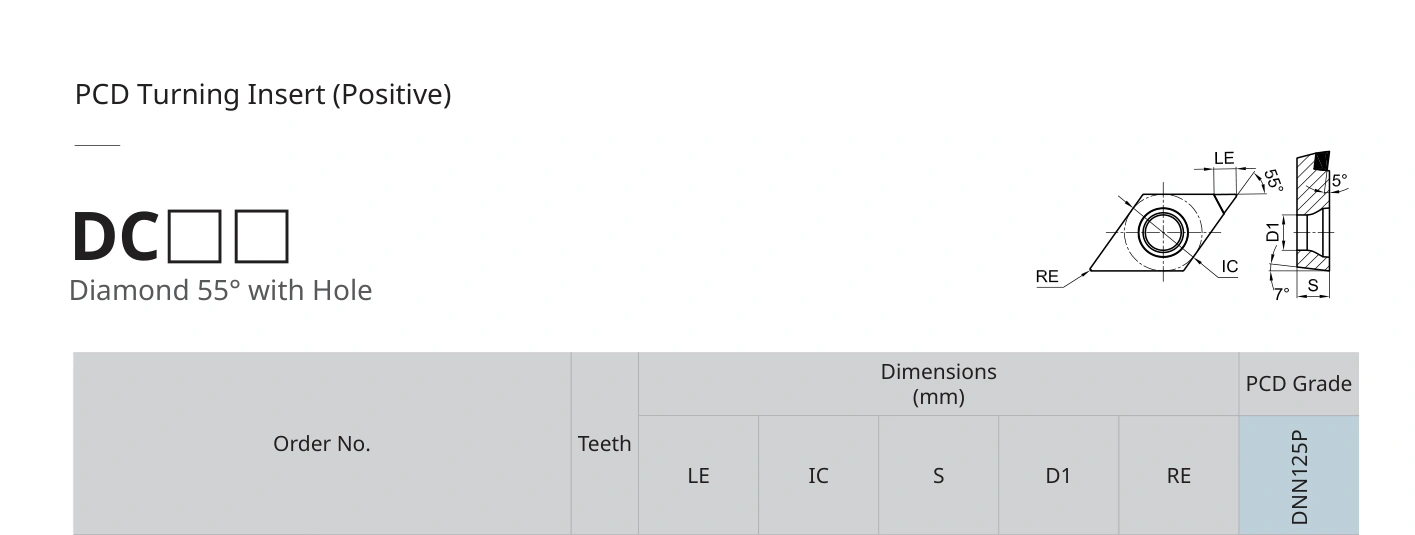Click the first empty square after DC
The width and height of the screenshot is (1415, 535).
tap(195, 235)
